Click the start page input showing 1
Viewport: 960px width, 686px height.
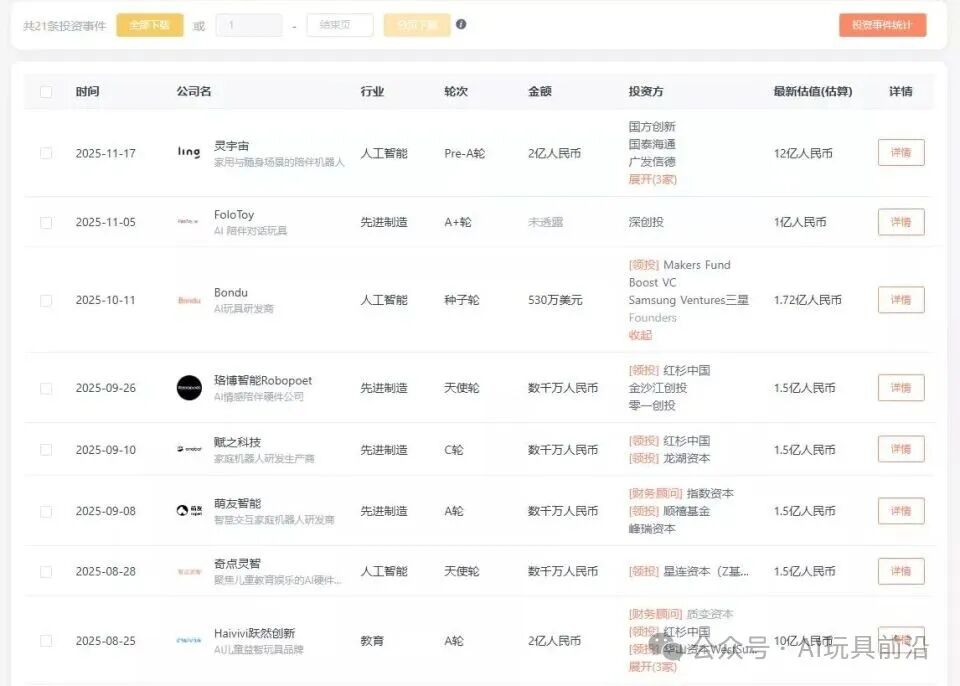249,25
